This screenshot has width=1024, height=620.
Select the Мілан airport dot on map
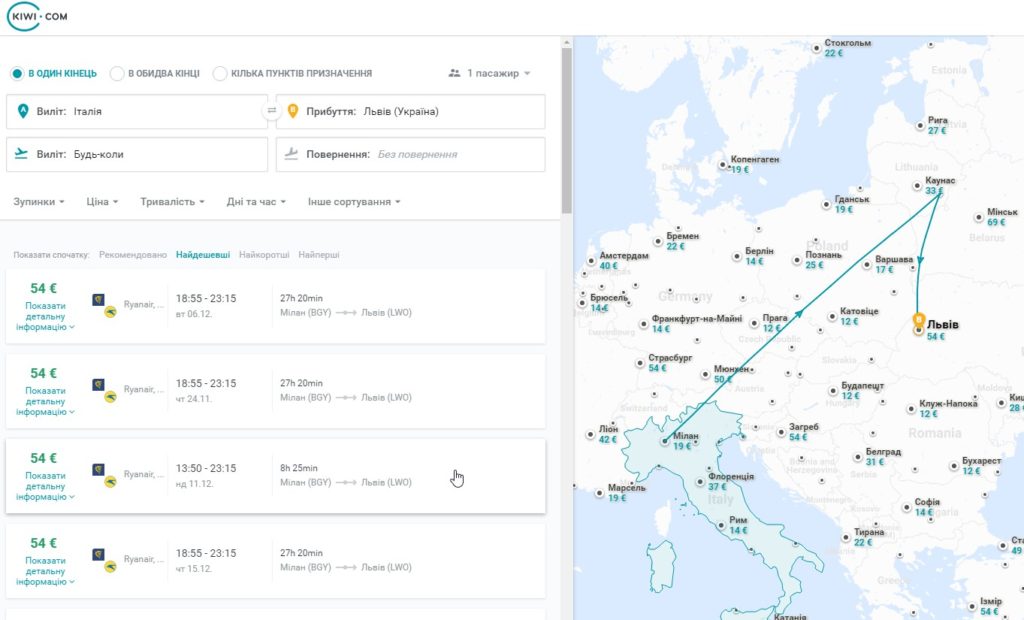[665, 442]
